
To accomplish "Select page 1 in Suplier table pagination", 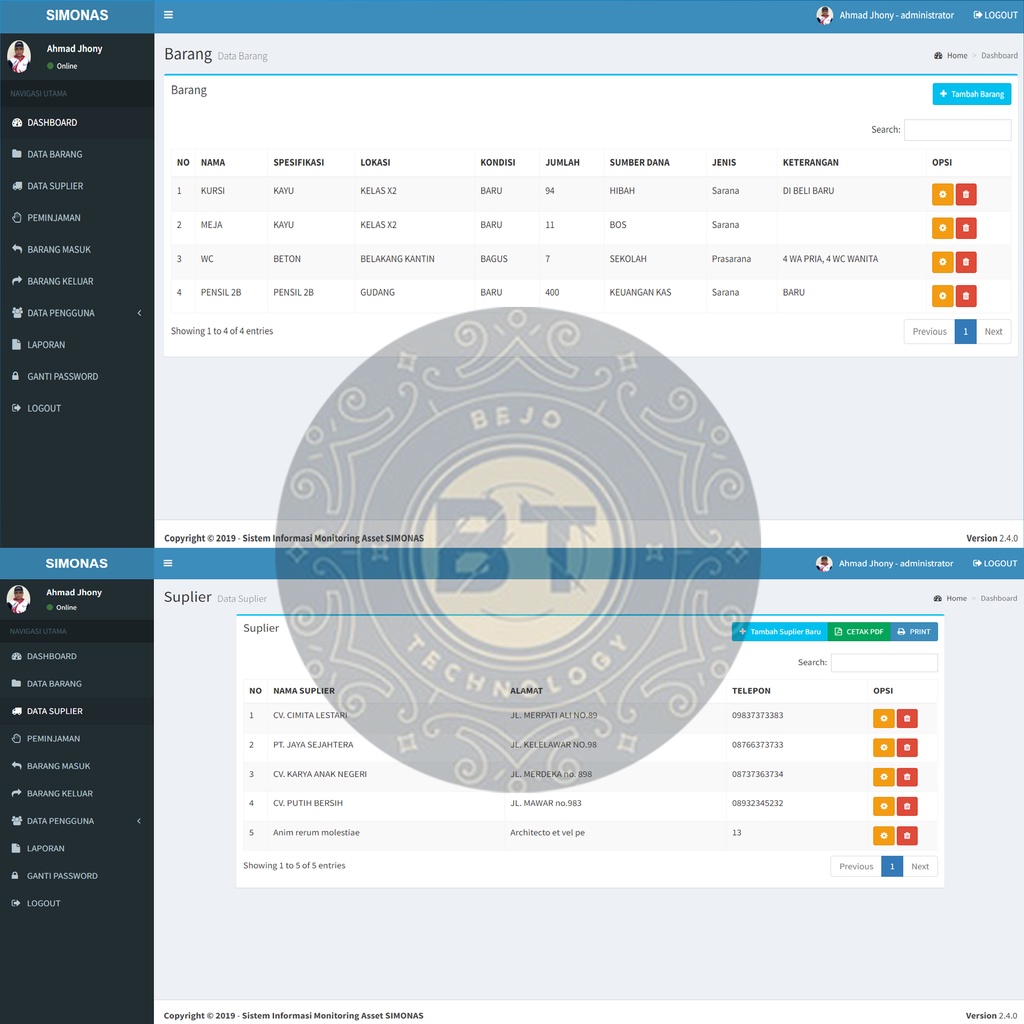I will pyautogui.click(x=892, y=867).
